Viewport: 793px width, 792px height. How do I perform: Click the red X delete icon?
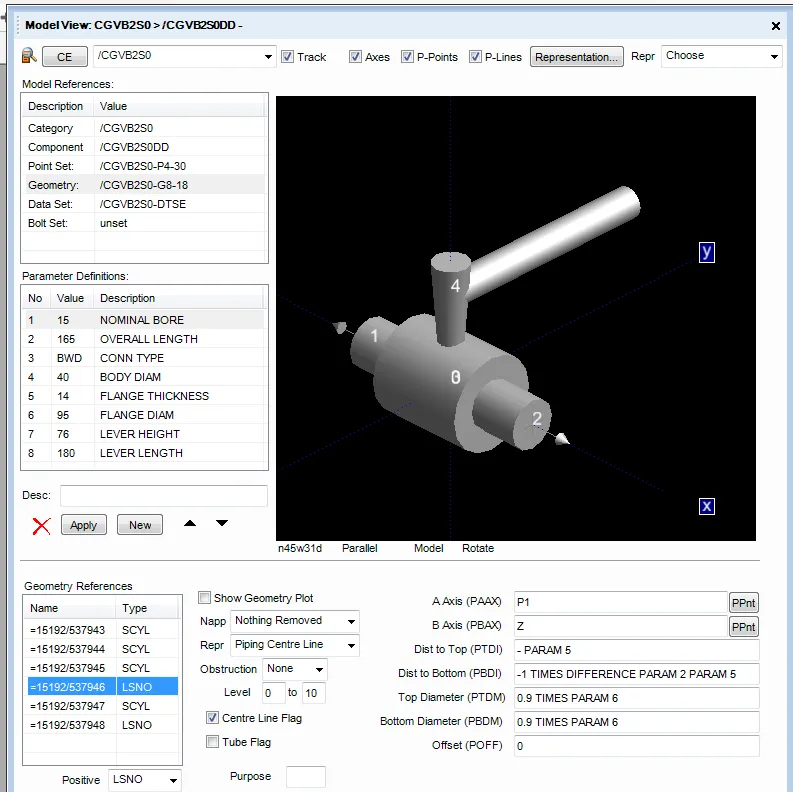click(x=41, y=526)
